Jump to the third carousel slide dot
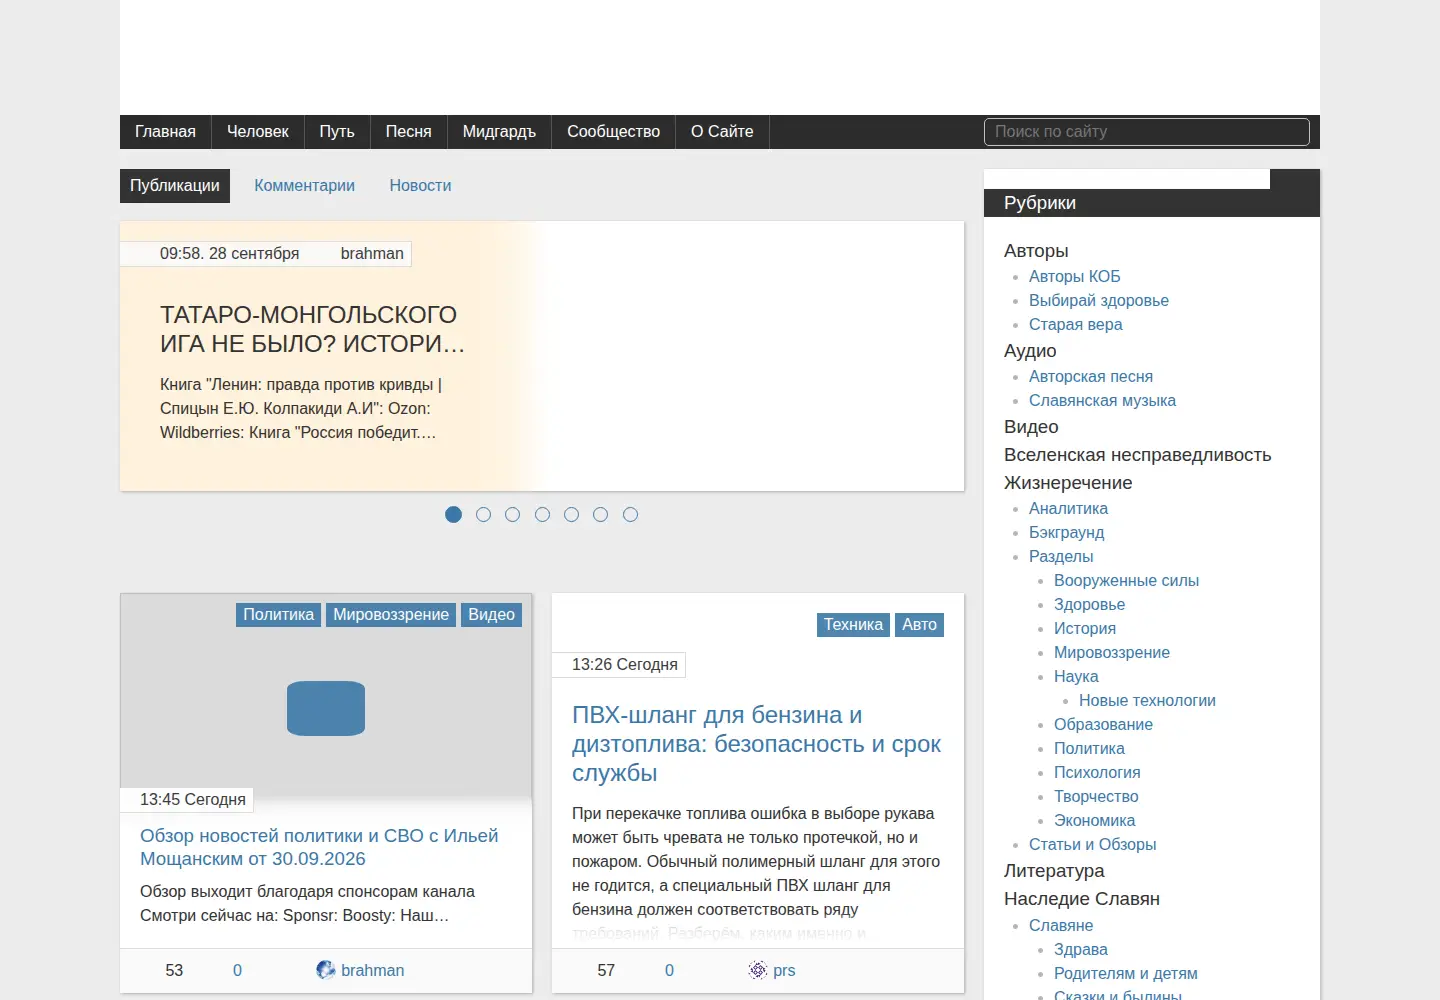Viewport: 1440px width, 1000px height. tap(512, 514)
